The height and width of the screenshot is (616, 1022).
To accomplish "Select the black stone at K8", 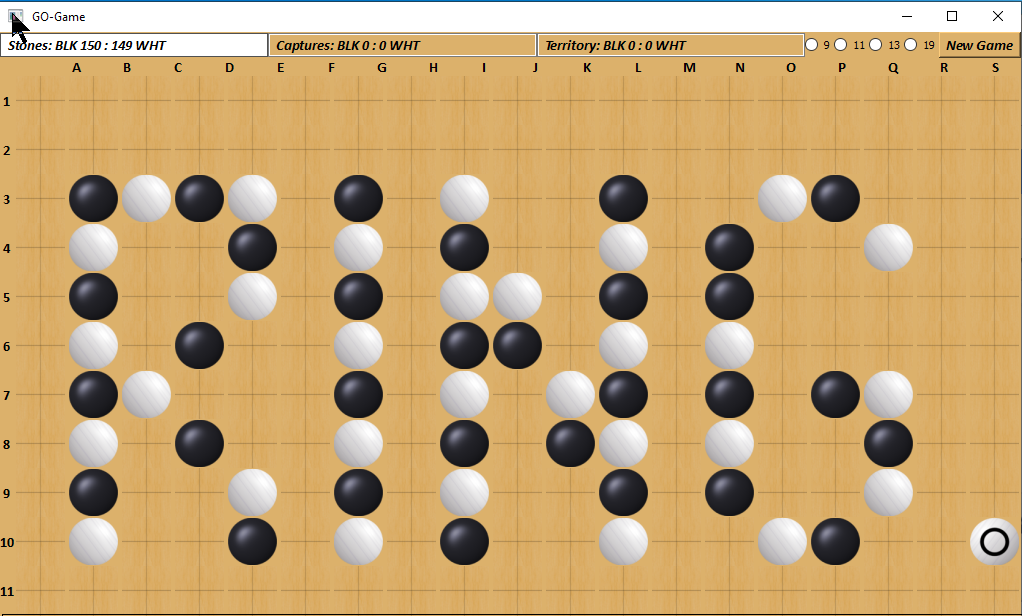I will [x=570, y=444].
